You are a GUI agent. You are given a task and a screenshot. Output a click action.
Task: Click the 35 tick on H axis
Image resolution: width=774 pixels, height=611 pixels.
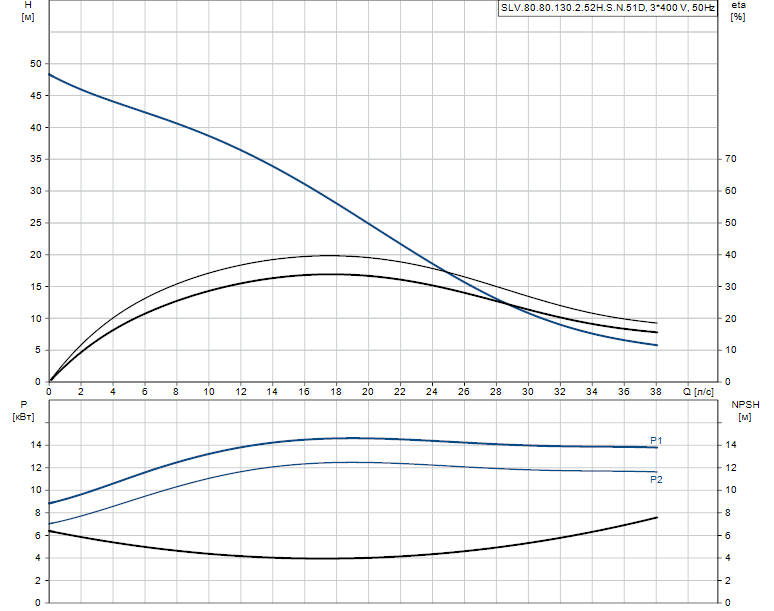click(36, 159)
